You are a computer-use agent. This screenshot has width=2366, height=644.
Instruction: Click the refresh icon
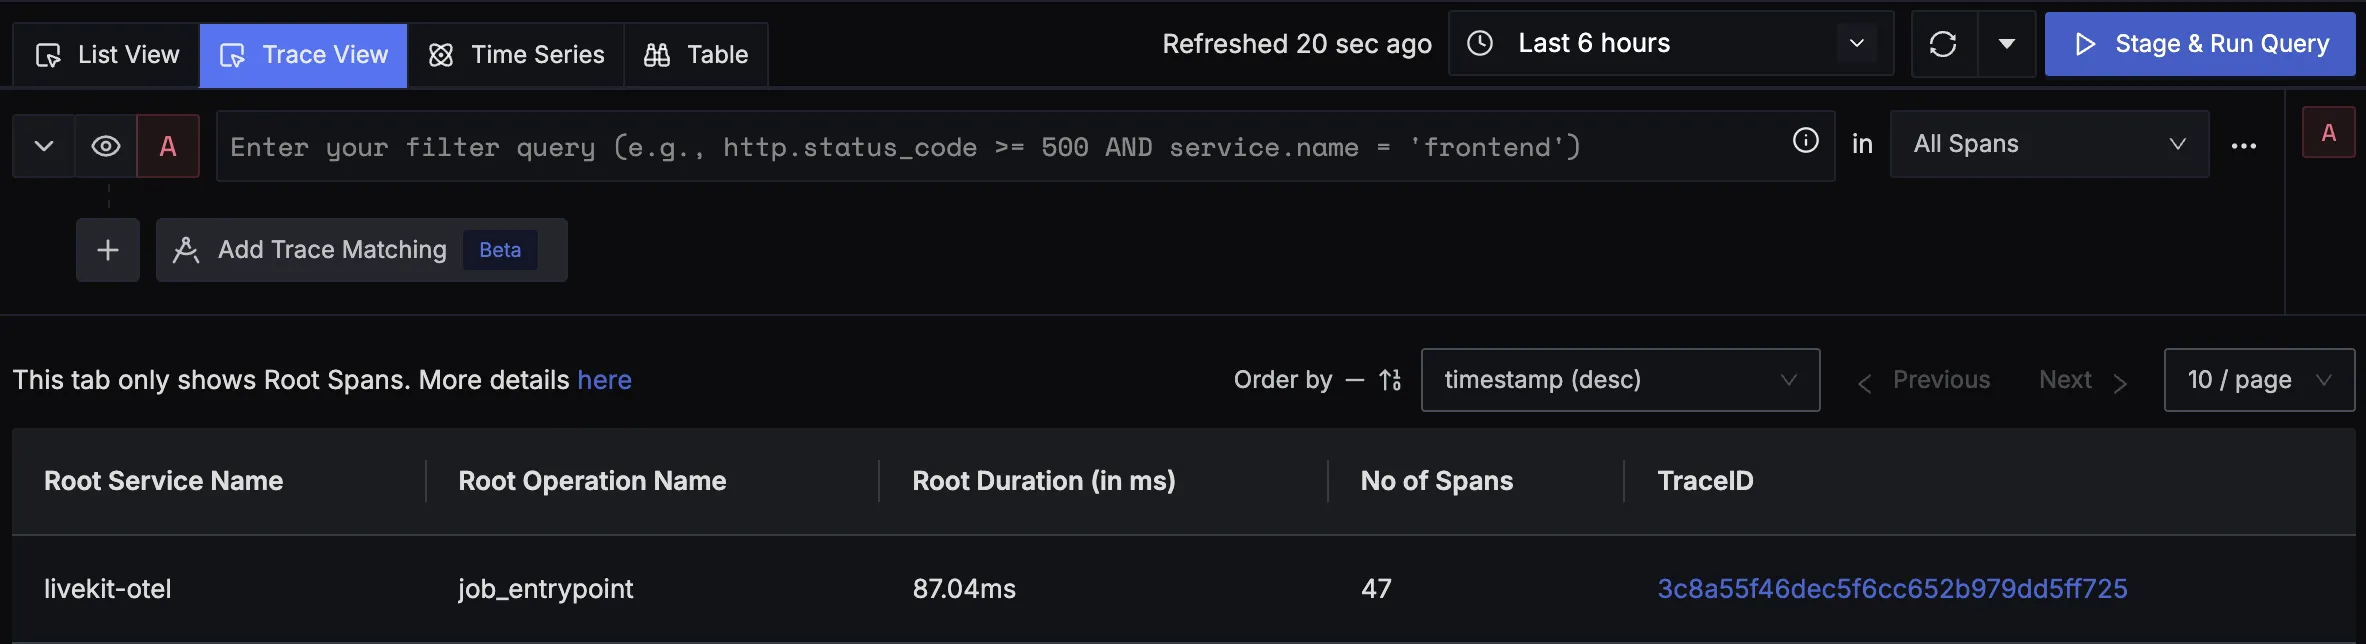[1943, 44]
